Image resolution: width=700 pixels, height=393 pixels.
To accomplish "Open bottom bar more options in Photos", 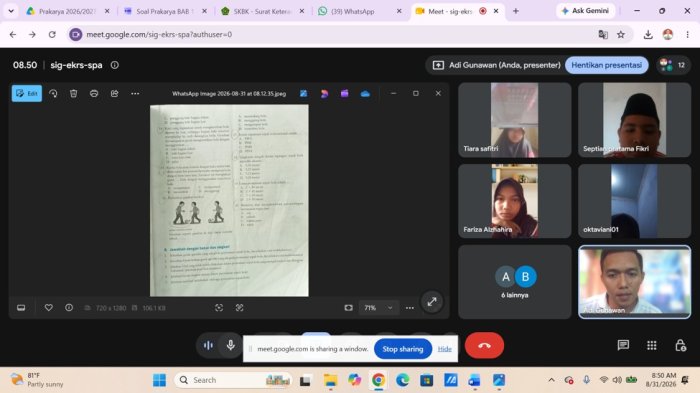I will pyautogui.click(x=410, y=308).
